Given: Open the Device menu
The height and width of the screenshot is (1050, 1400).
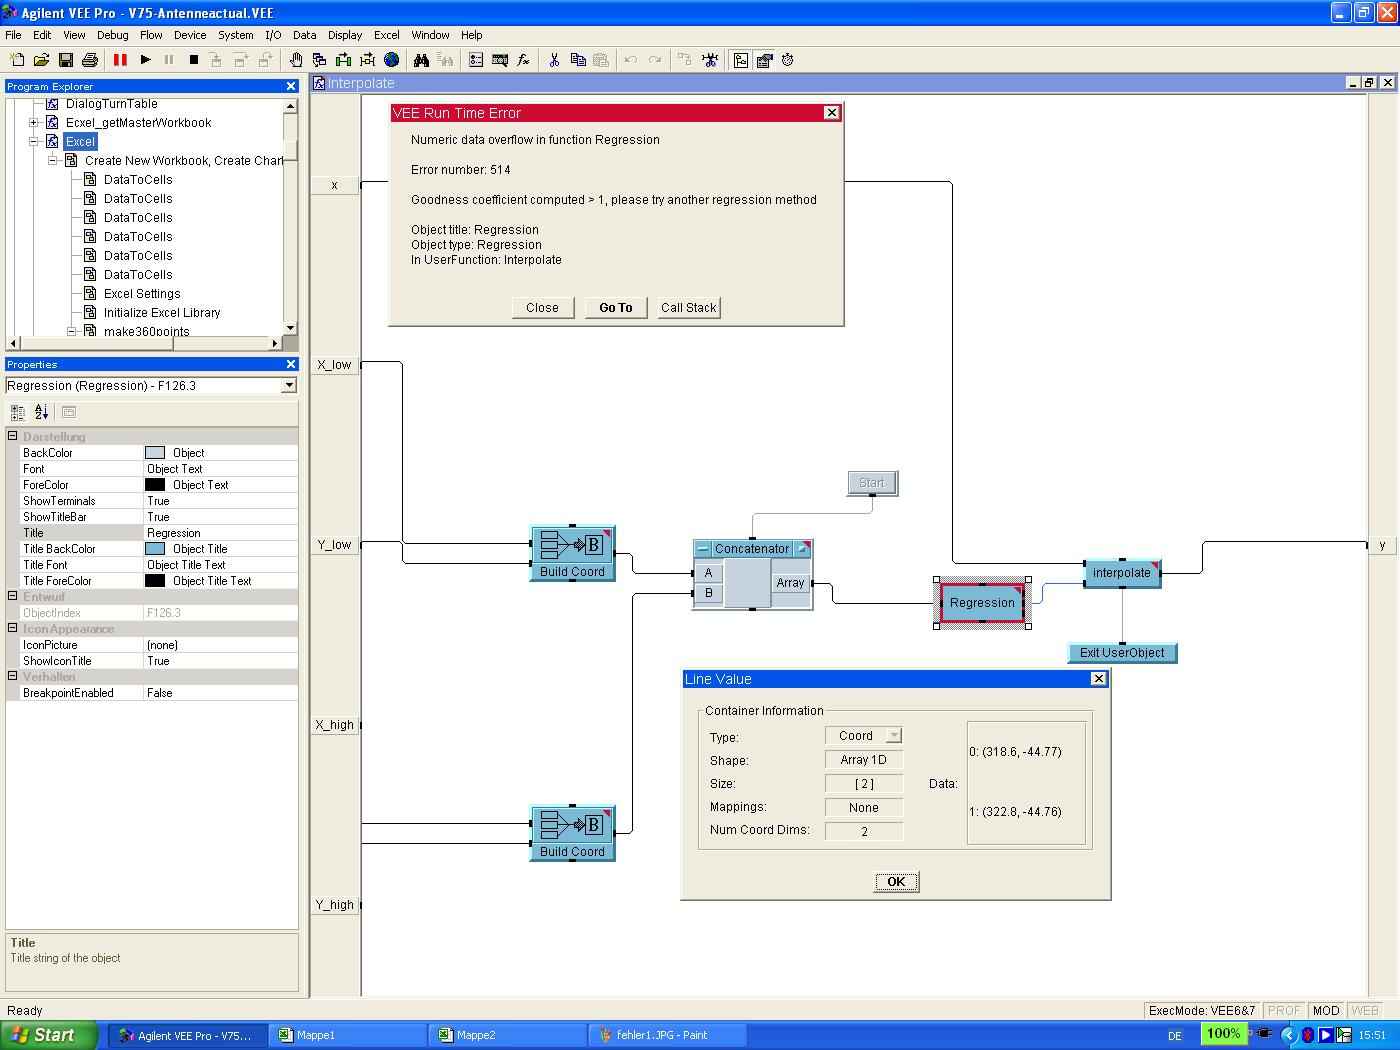Looking at the screenshot, I should point(190,35).
